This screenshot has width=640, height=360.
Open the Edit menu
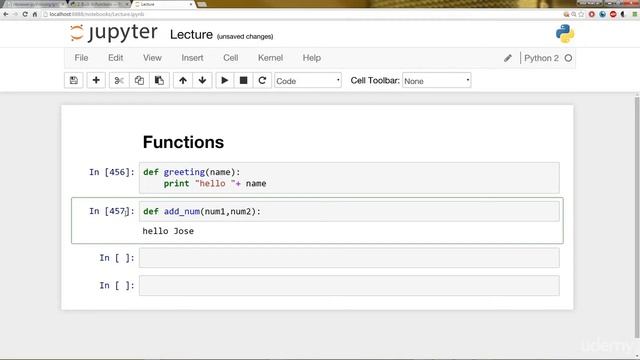(x=116, y=58)
